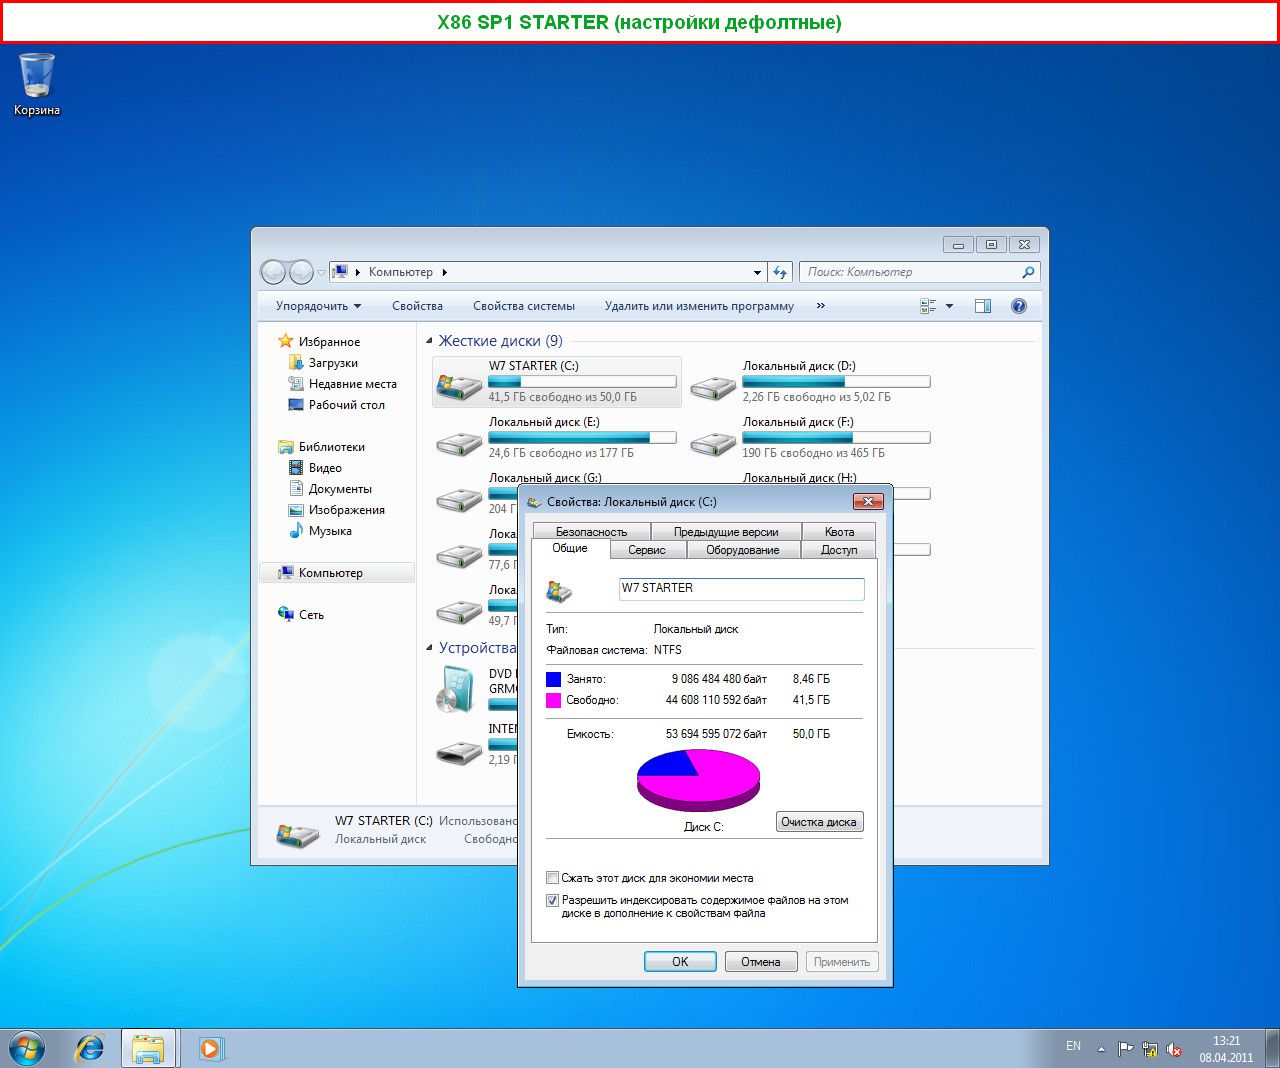Image resolution: width=1280 pixels, height=1068 pixels.
Task: Select Сеть in navigation pane
Action: point(311,615)
